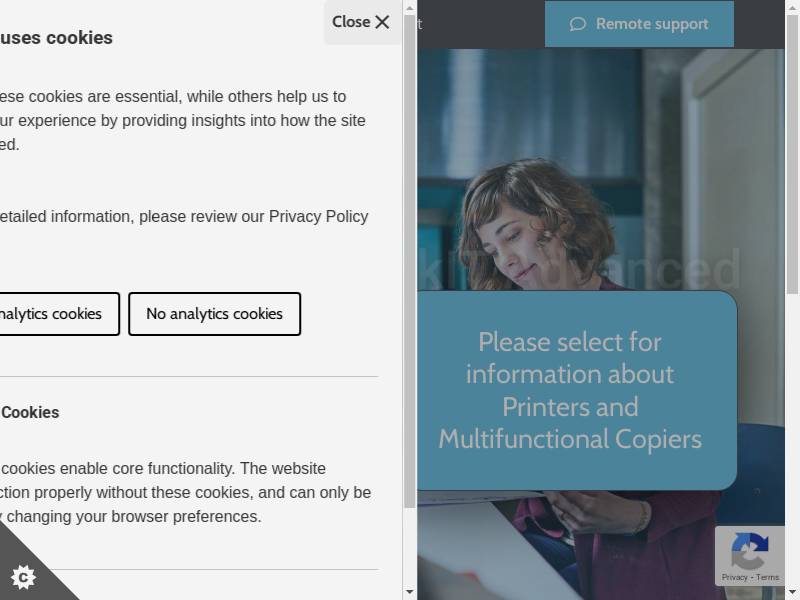Click the cookie panel scrollbar down arrow
Image resolution: width=800 pixels, height=600 pixels.
coord(409,592)
